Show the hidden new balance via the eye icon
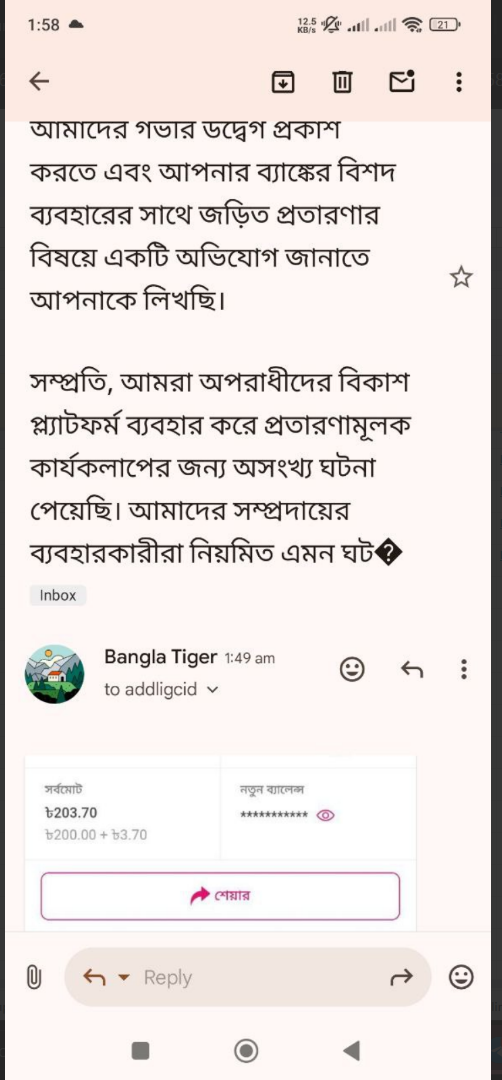 [x=326, y=816]
